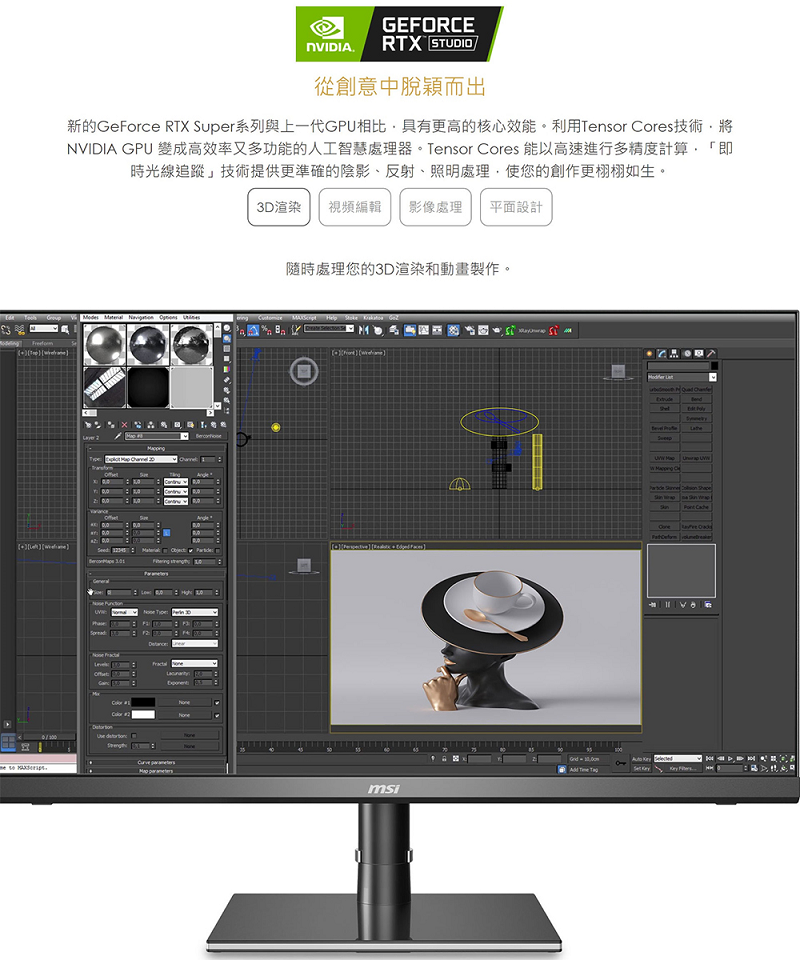
Task: Open the Selected key filter dropdown
Action: pyautogui.click(x=678, y=759)
